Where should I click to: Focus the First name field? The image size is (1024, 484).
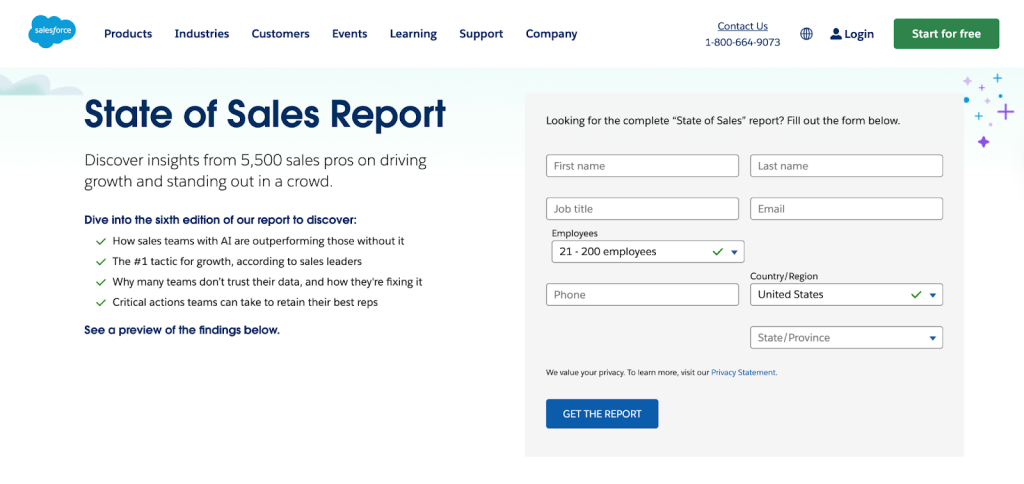642,166
